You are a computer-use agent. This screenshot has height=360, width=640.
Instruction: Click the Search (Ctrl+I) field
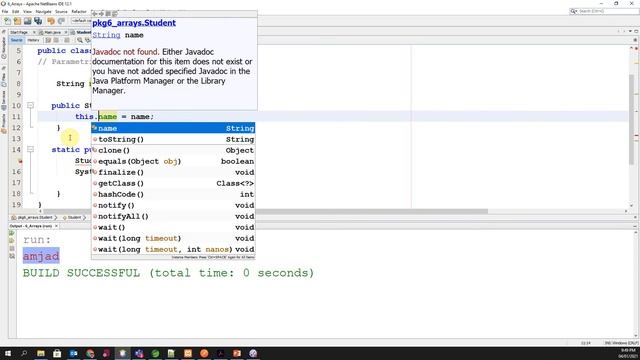pyautogui.click(x=604, y=11)
